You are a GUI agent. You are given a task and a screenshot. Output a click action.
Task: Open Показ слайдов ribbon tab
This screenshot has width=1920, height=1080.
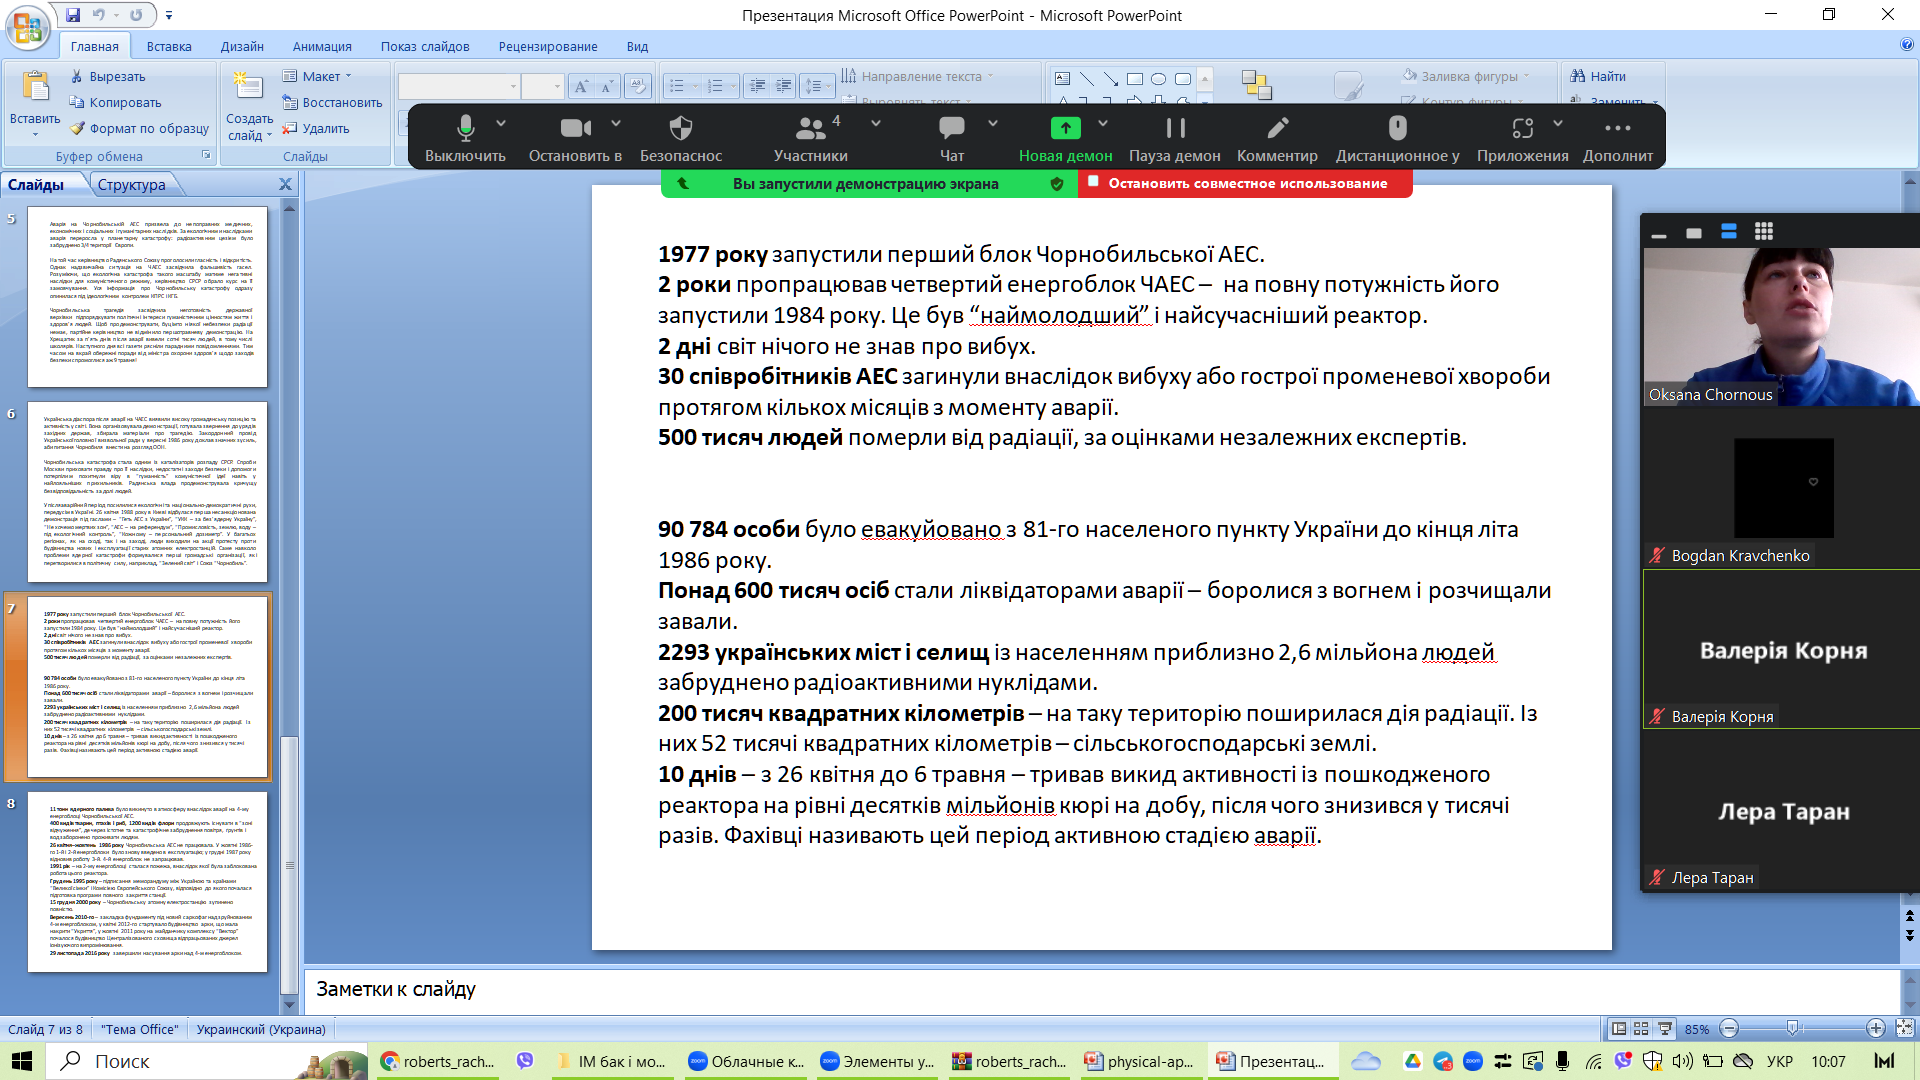pos(425,46)
